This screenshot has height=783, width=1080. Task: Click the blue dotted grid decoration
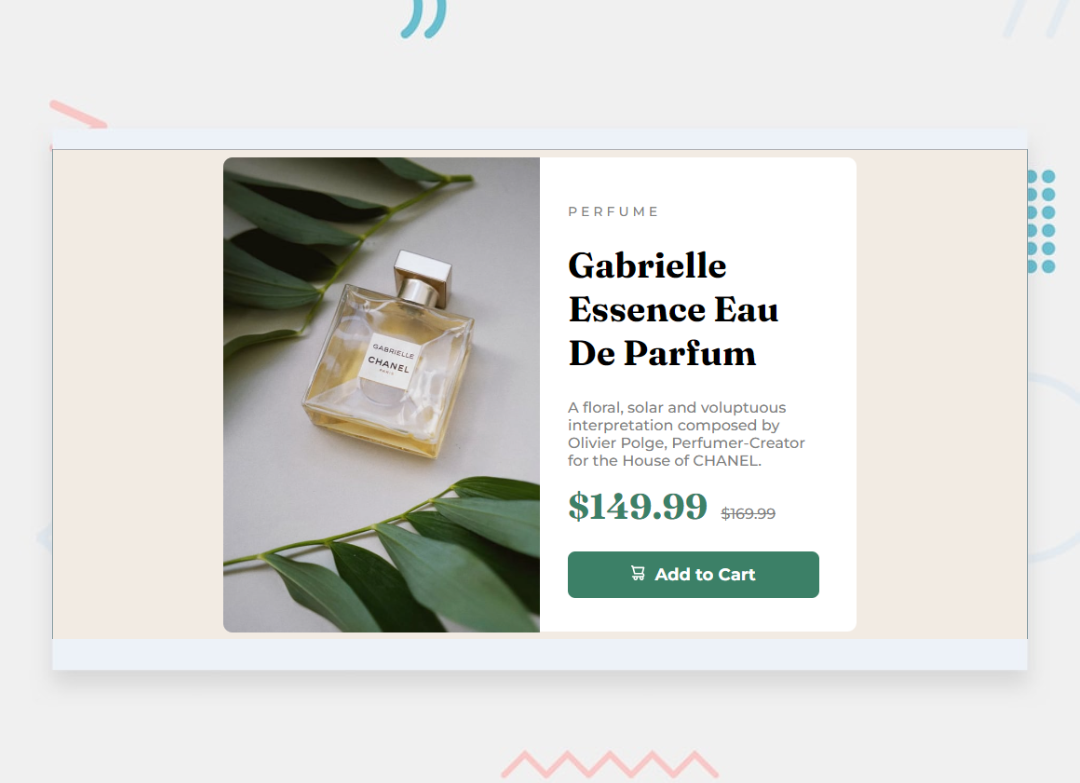point(1041,222)
